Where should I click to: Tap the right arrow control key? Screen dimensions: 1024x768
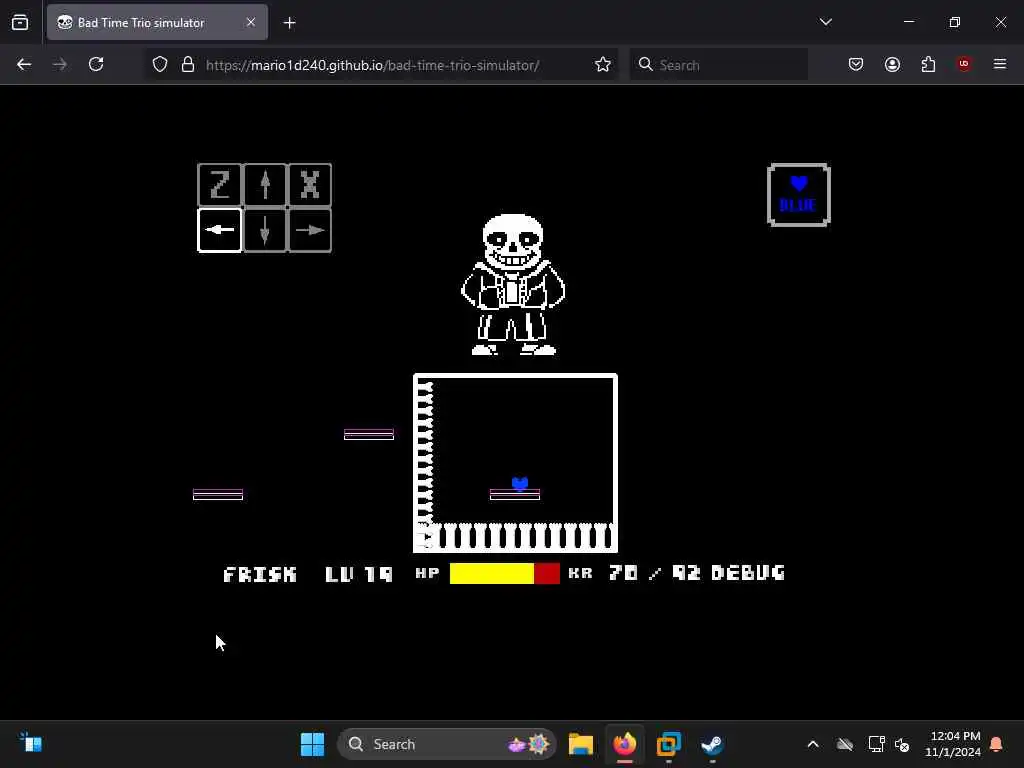click(310, 230)
